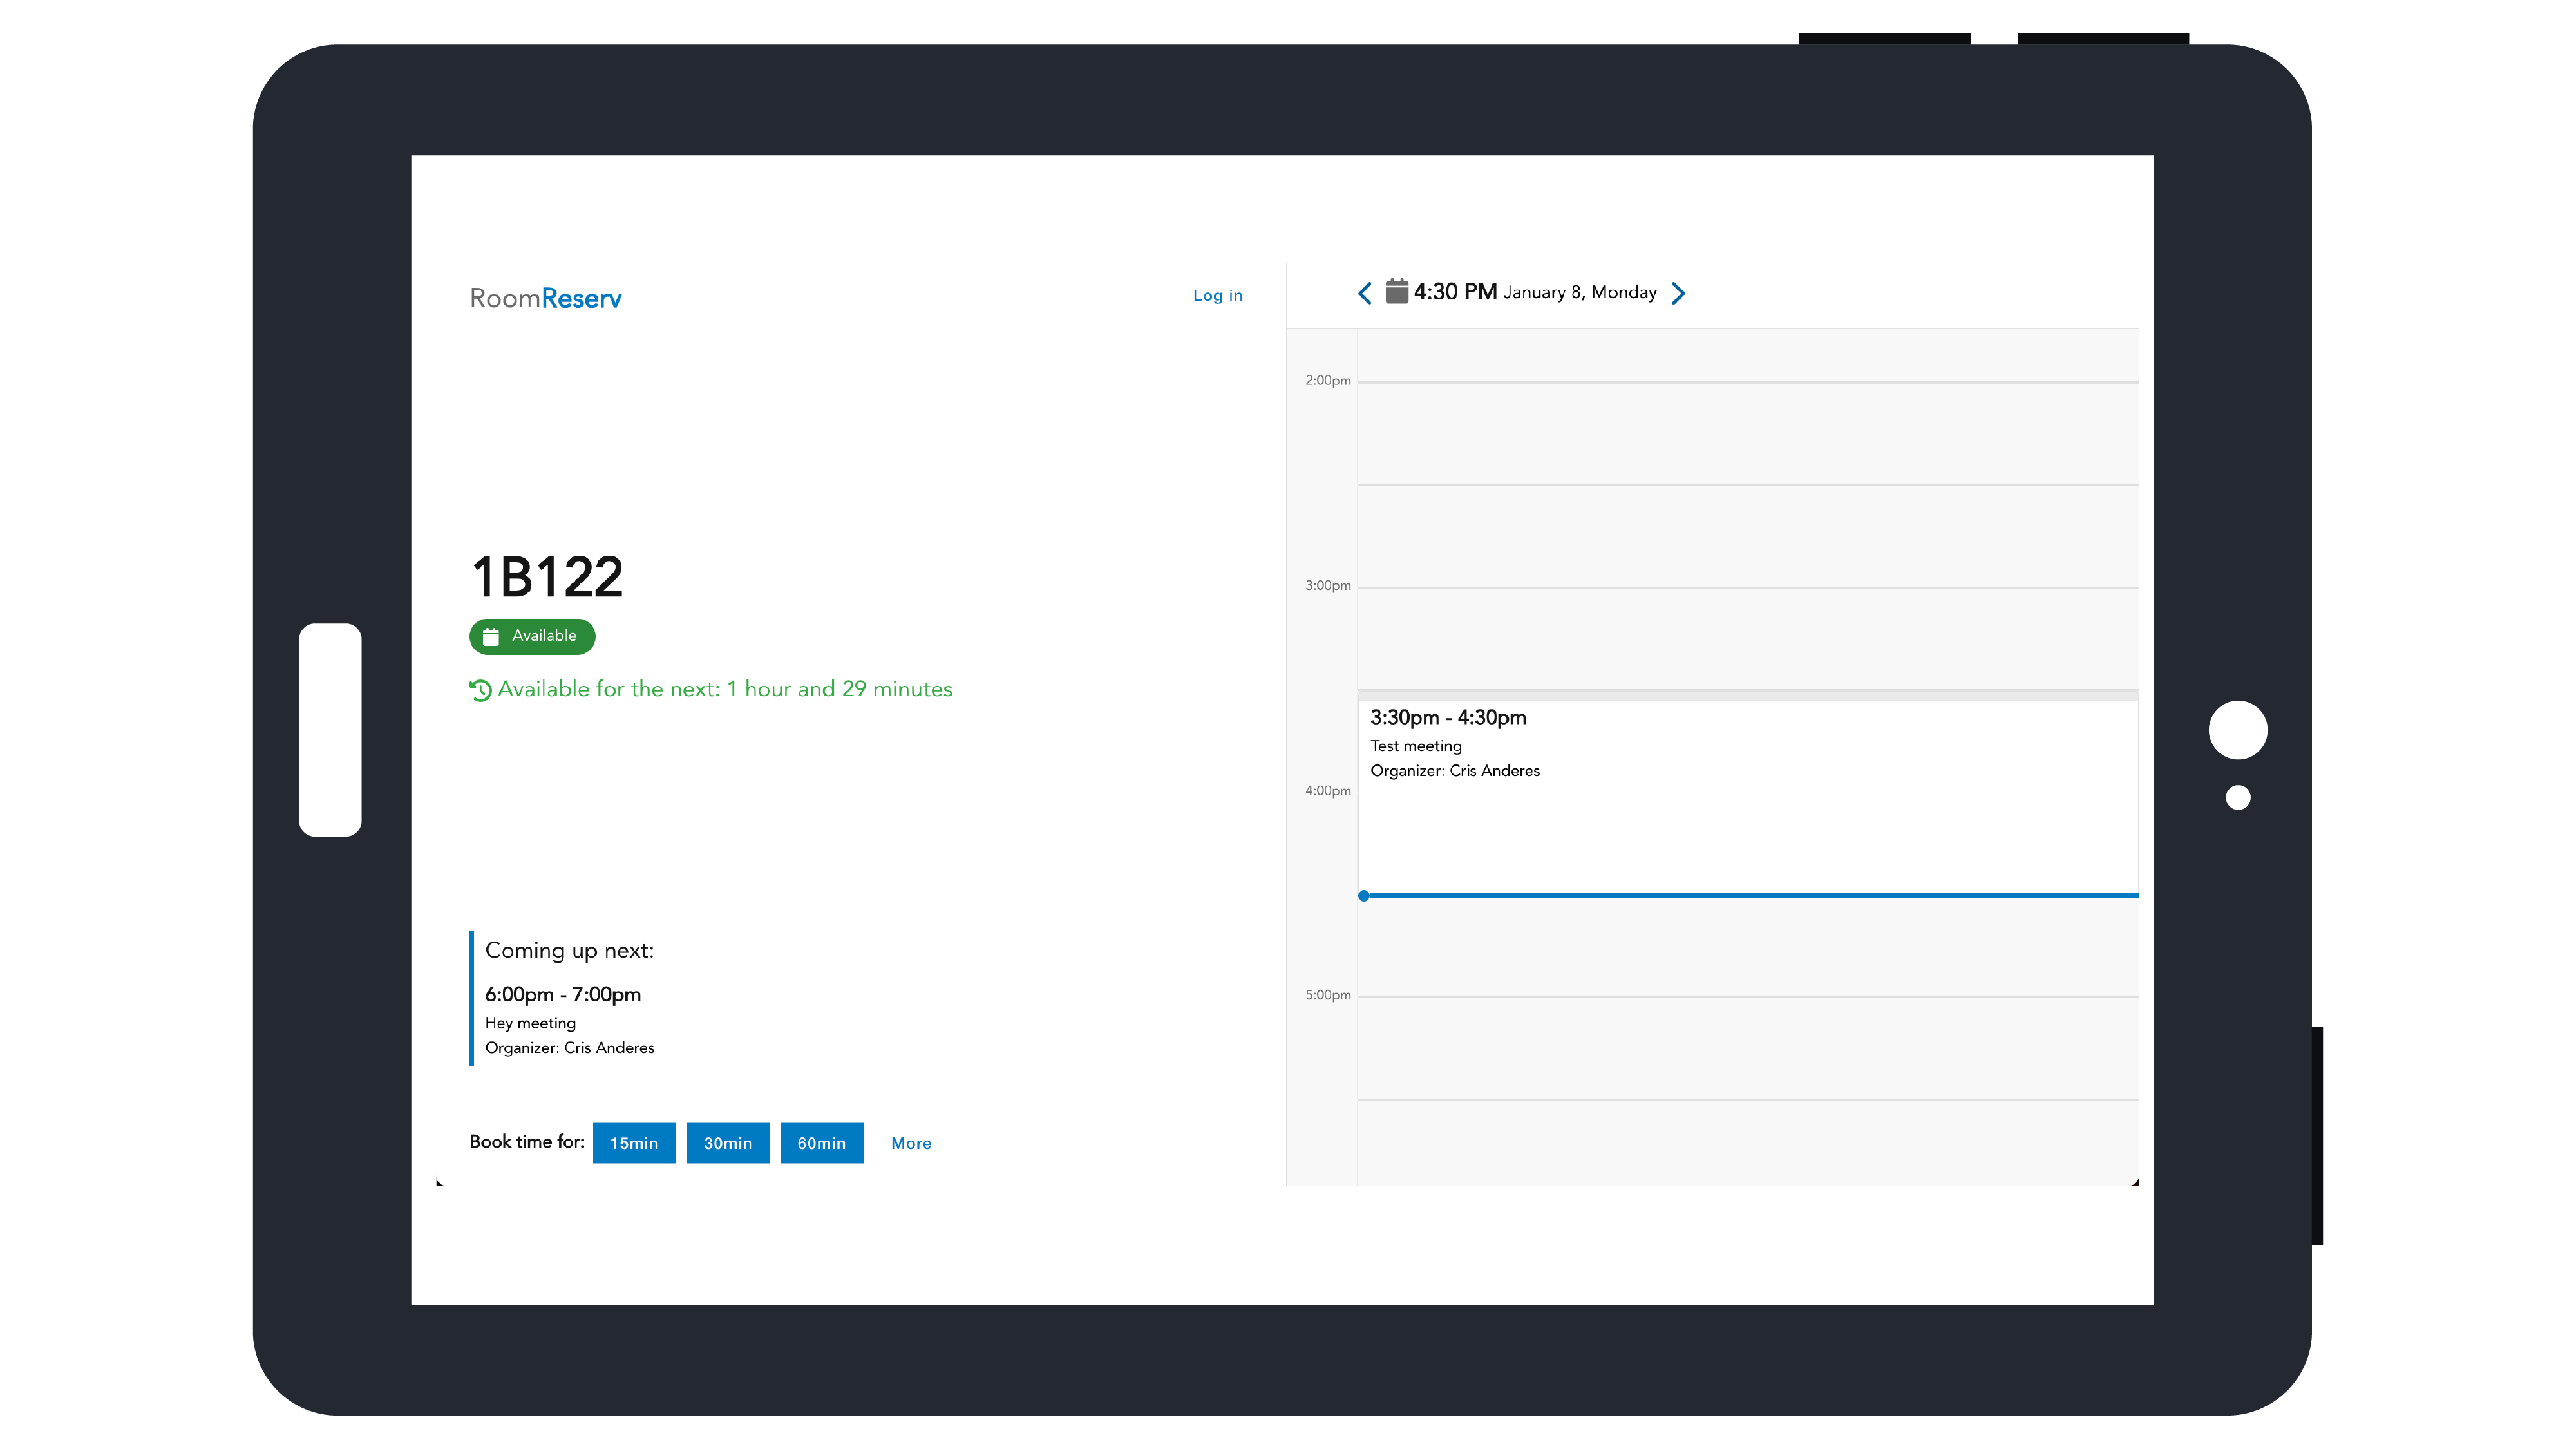The width and height of the screenshot is (2576, 1449).
Task: Click the RoomReserv logo
Action: click(545, 298)
